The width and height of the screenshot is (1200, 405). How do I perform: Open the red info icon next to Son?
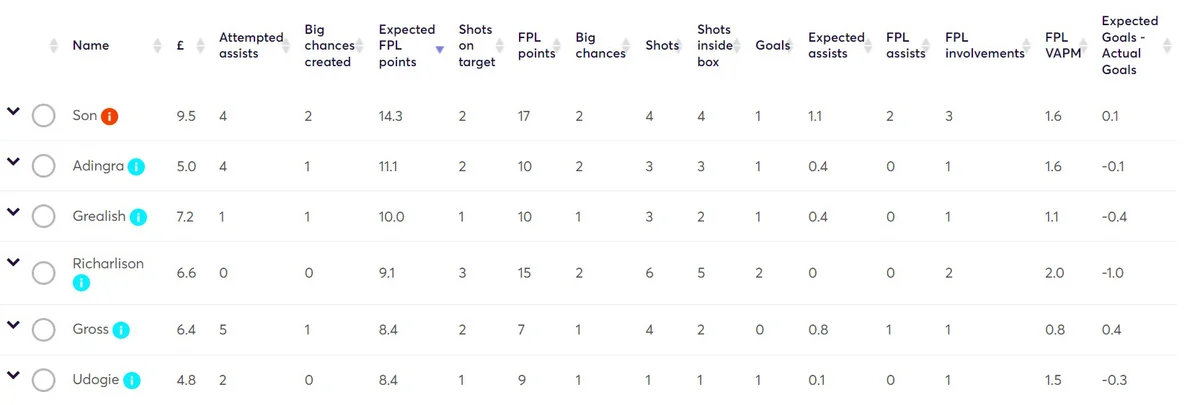110,116
